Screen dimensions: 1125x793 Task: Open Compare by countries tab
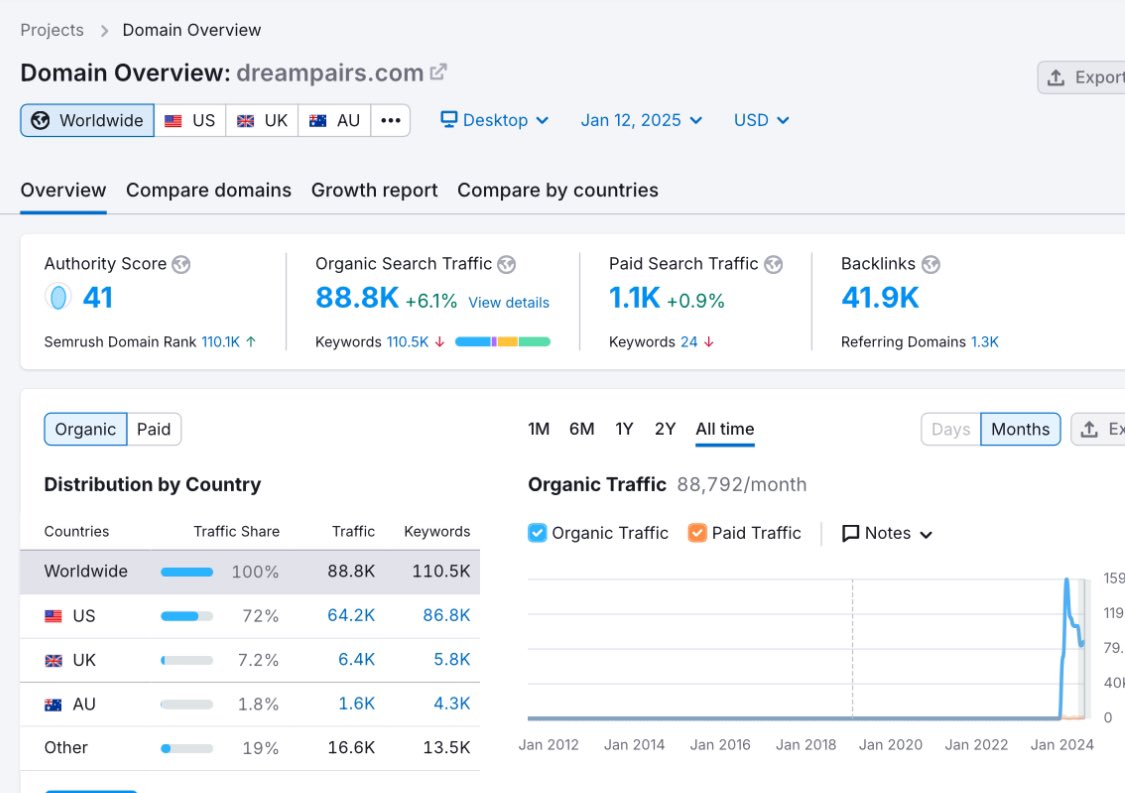pos(557,190)
